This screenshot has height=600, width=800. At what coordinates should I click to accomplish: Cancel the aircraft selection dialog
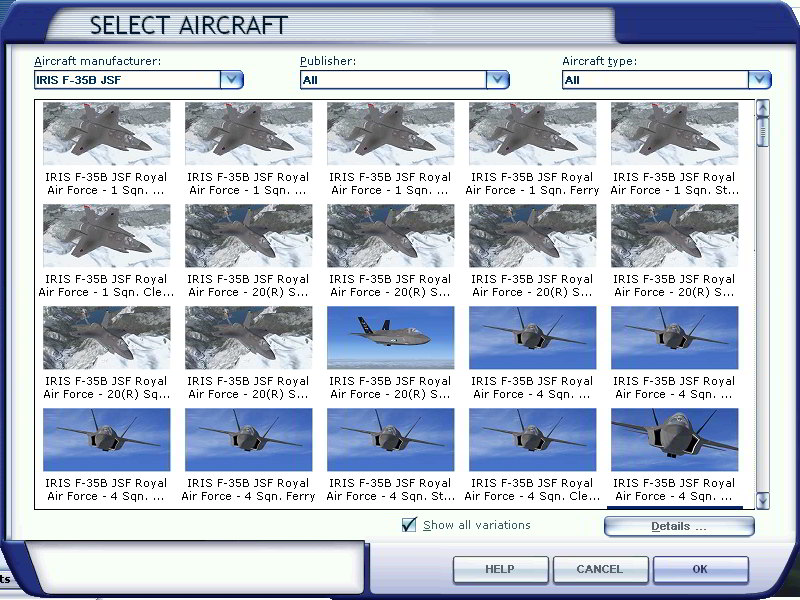coord(599,569)
